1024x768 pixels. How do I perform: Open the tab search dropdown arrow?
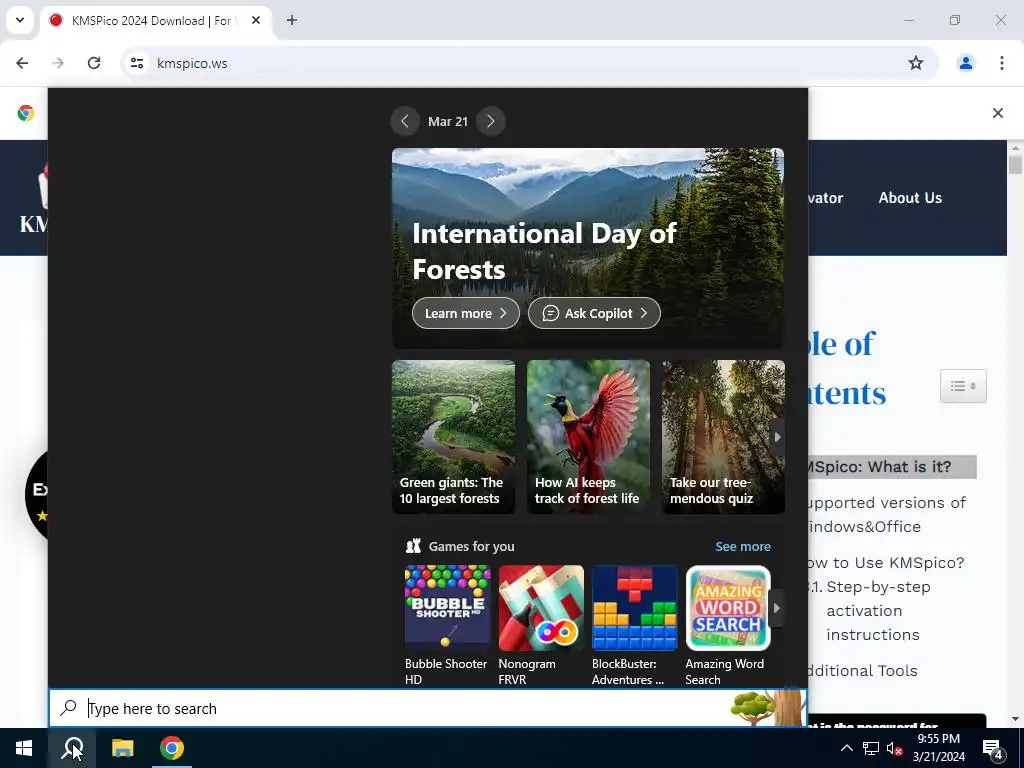coord(20,20)
